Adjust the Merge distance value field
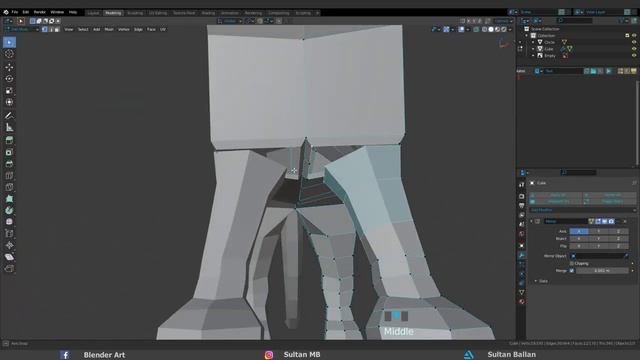 coord(602,271)
